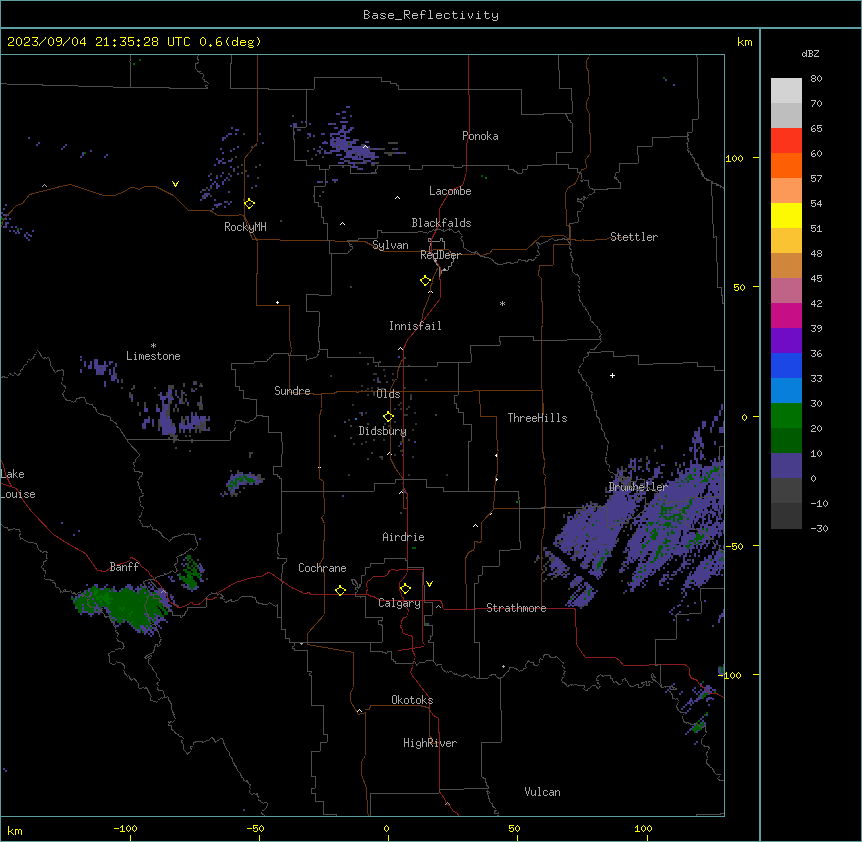
Task: Select the light gray 65-70 dBZ swatch
Action: (786, 115)
